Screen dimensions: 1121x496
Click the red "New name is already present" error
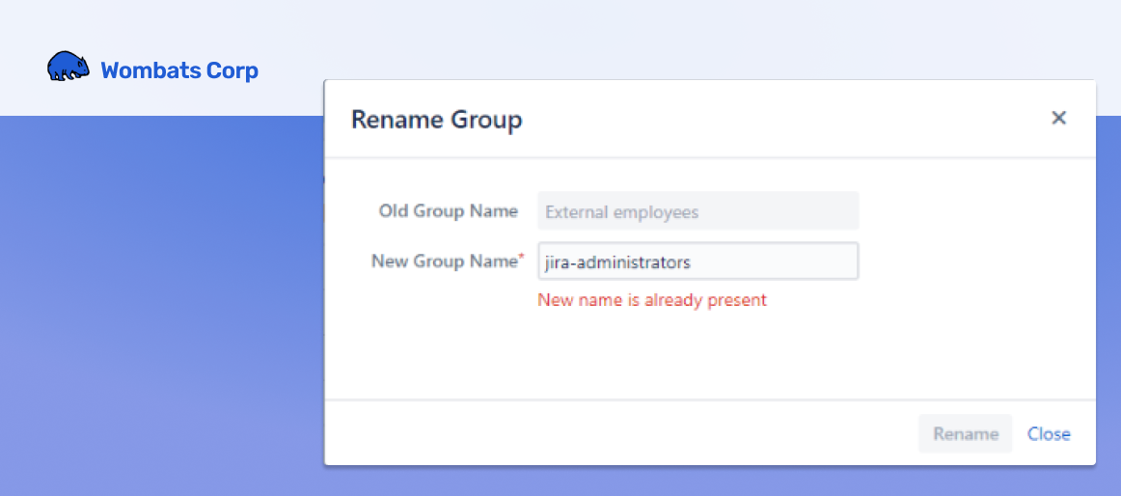pos(652,300)
